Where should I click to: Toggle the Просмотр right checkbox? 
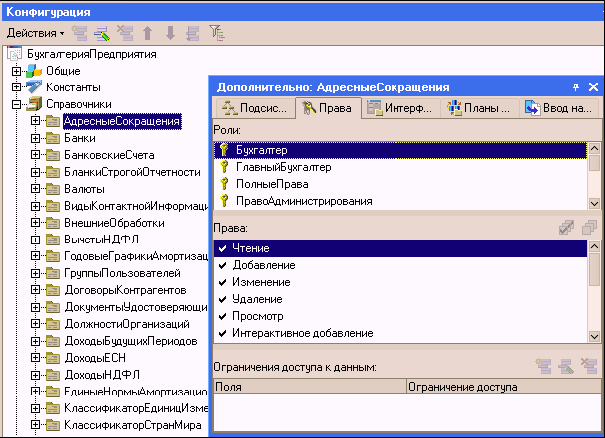pos(223,316)
